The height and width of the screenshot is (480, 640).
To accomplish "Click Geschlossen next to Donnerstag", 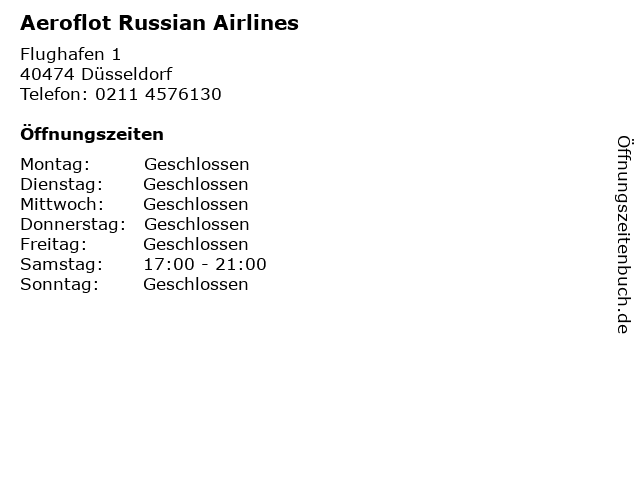I will [196, 224].
